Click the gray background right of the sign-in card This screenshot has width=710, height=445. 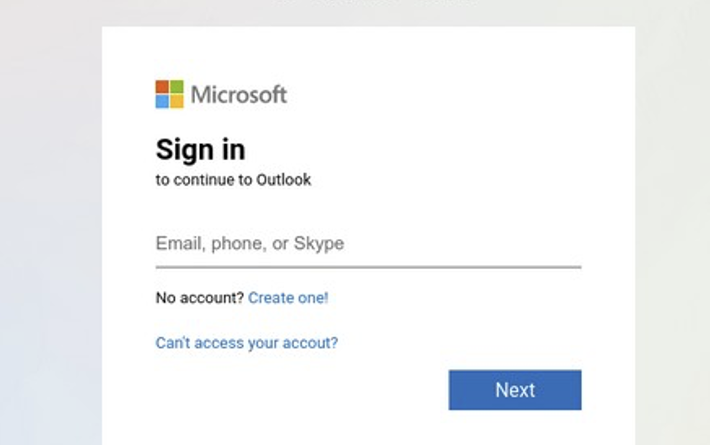(x=672, y=226)
